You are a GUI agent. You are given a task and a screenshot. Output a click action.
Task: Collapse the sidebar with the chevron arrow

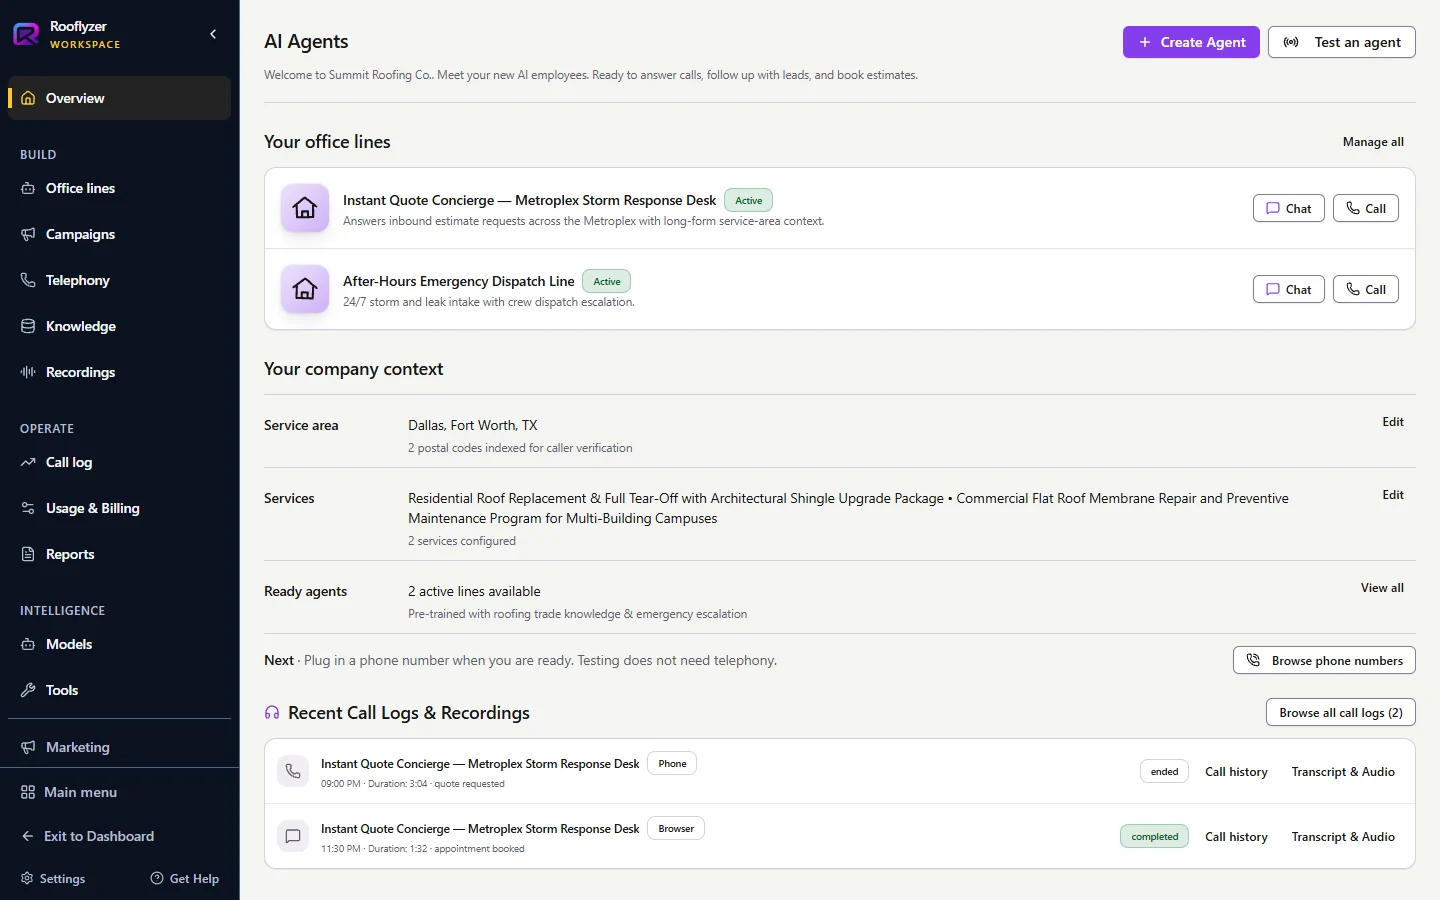213,34
